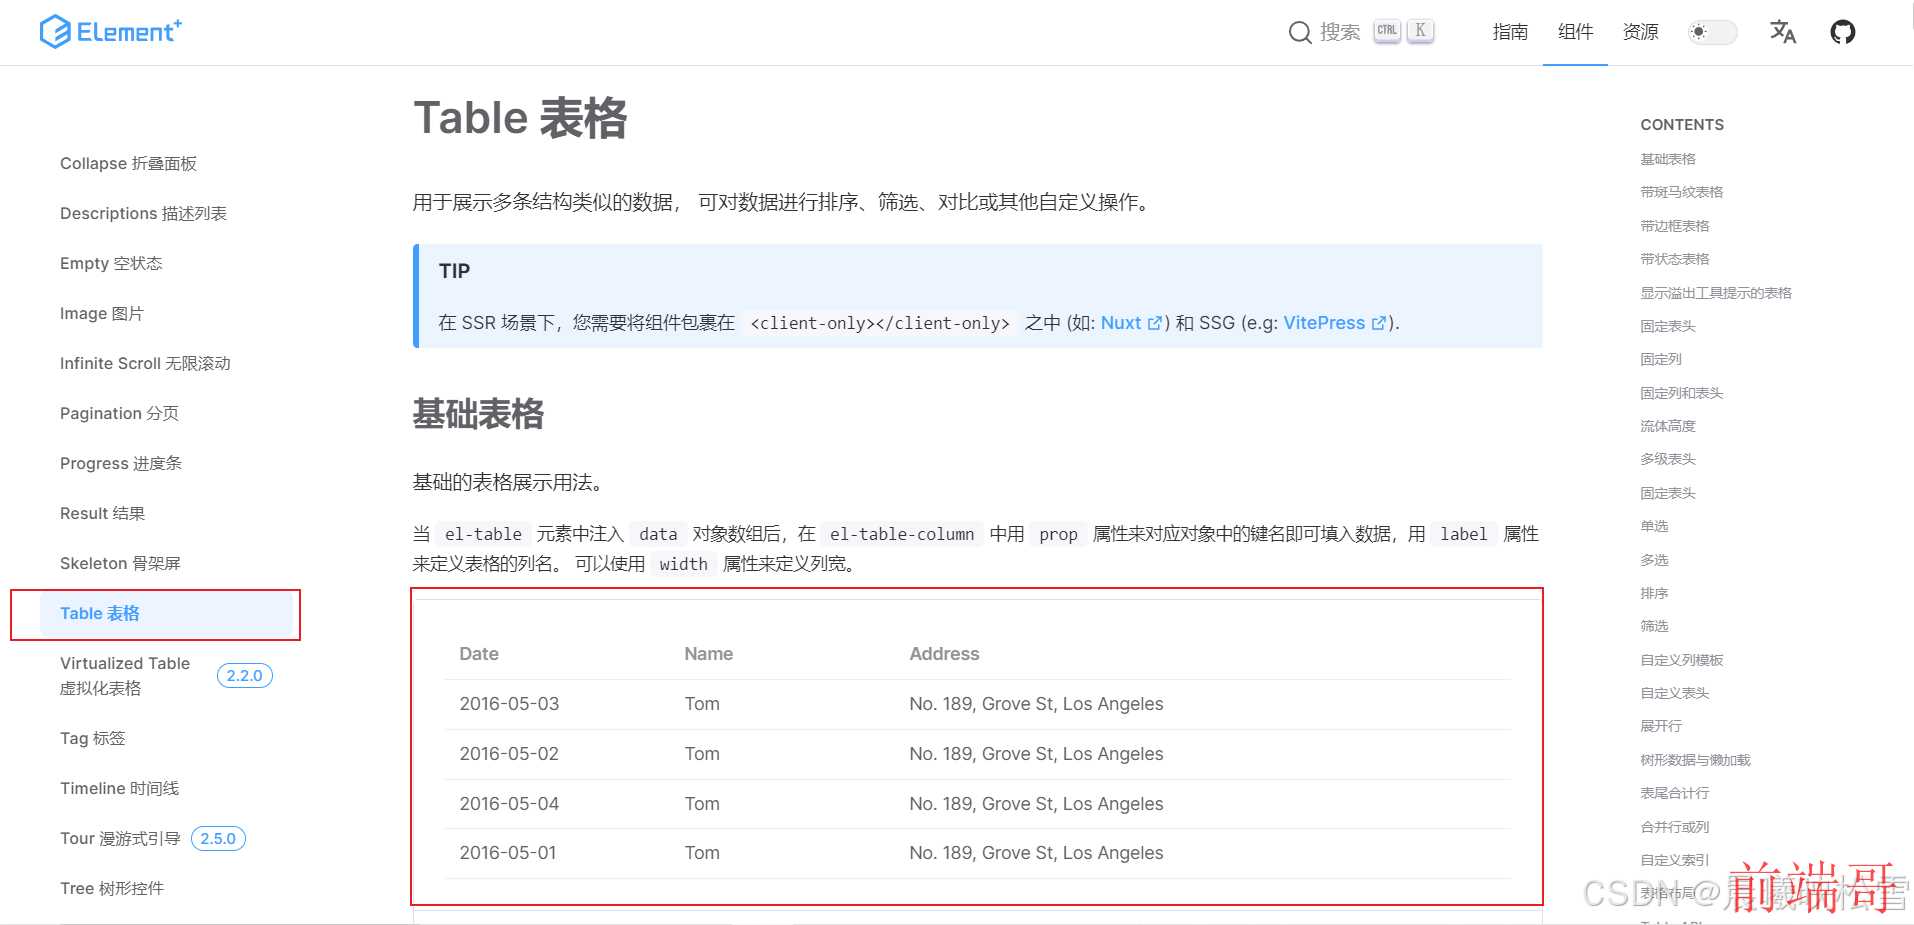
Task: Jump to 固定列 in contents
Action: click(x=1661, y=359)
